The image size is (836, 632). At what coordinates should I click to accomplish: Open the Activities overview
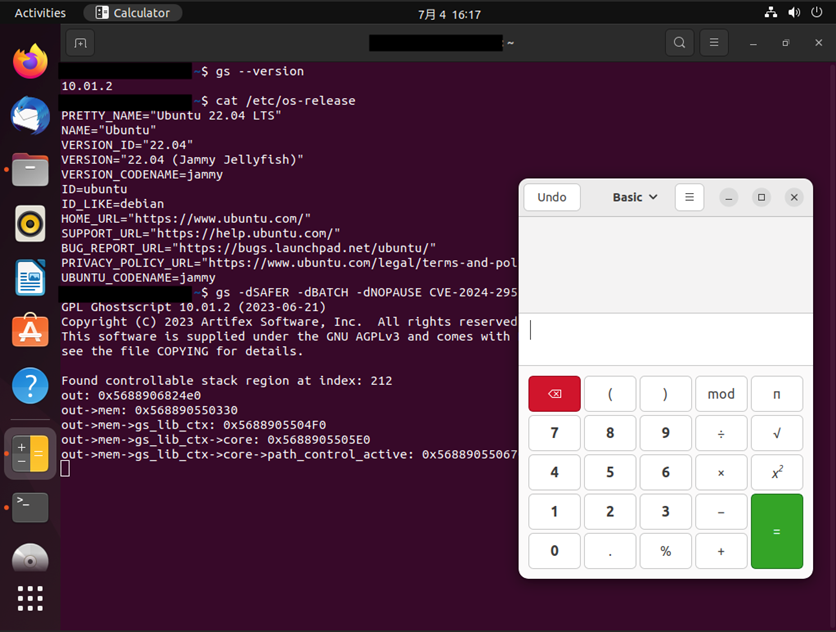(40, 13)
